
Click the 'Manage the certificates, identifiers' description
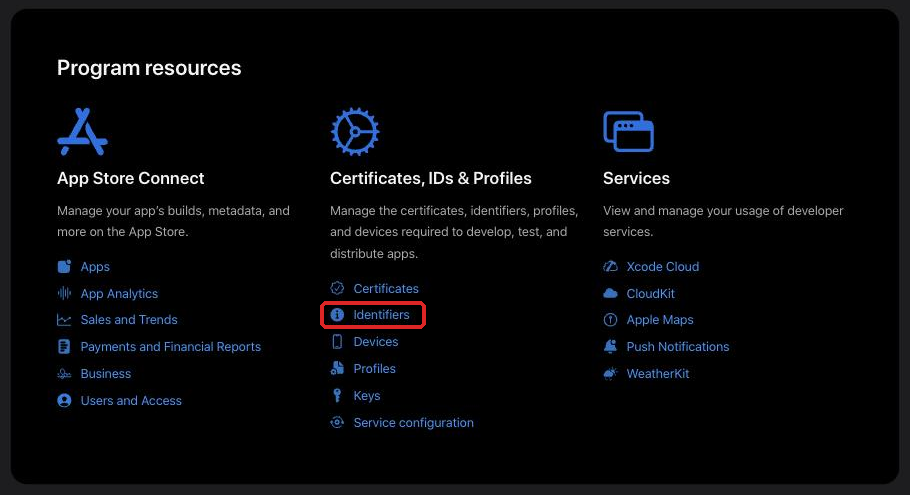click(x=454, y=232)
